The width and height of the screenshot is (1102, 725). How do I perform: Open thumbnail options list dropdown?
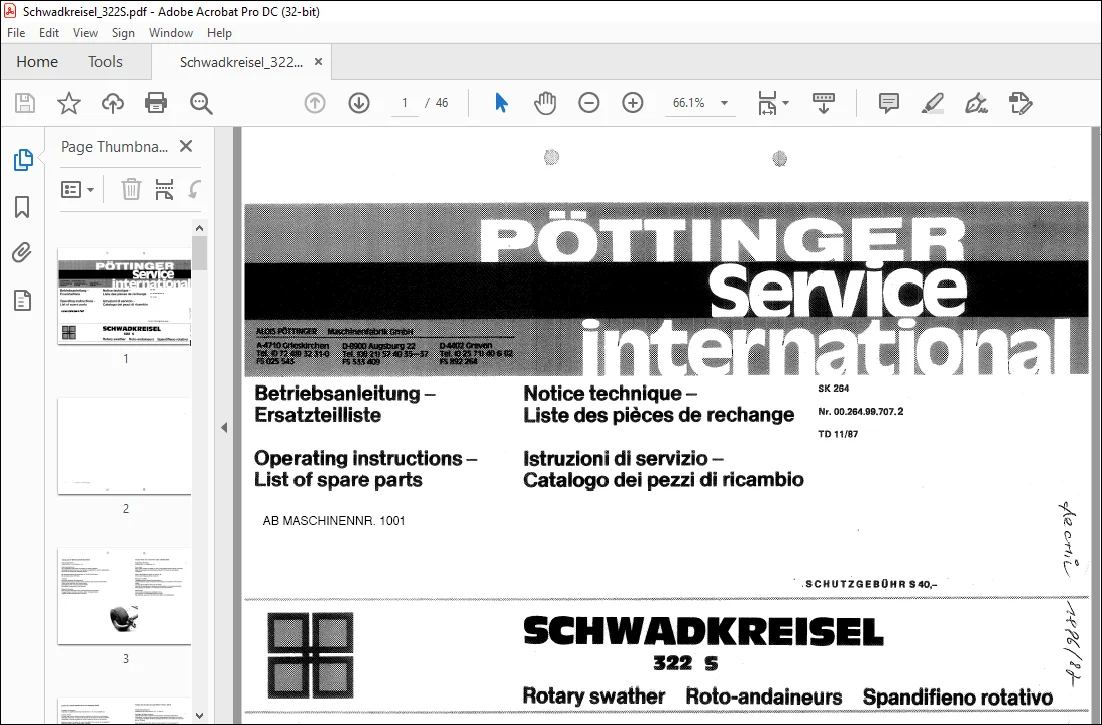77,190
